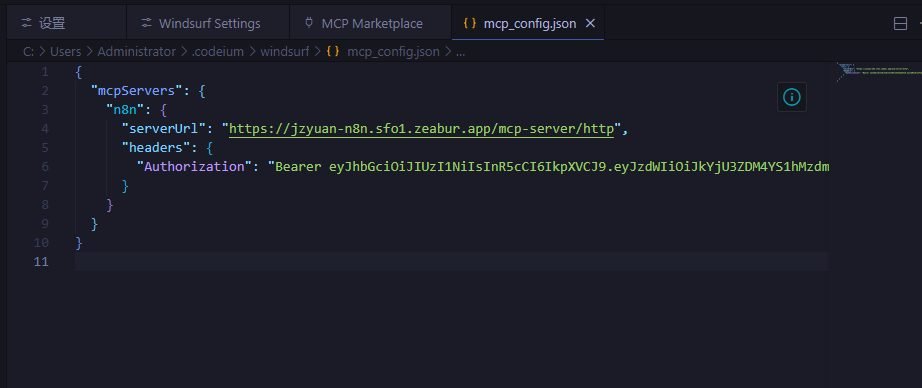Select the windsurf breadcrumb folder
Viewport: 922px width, 388px height.
coord(285,52)
